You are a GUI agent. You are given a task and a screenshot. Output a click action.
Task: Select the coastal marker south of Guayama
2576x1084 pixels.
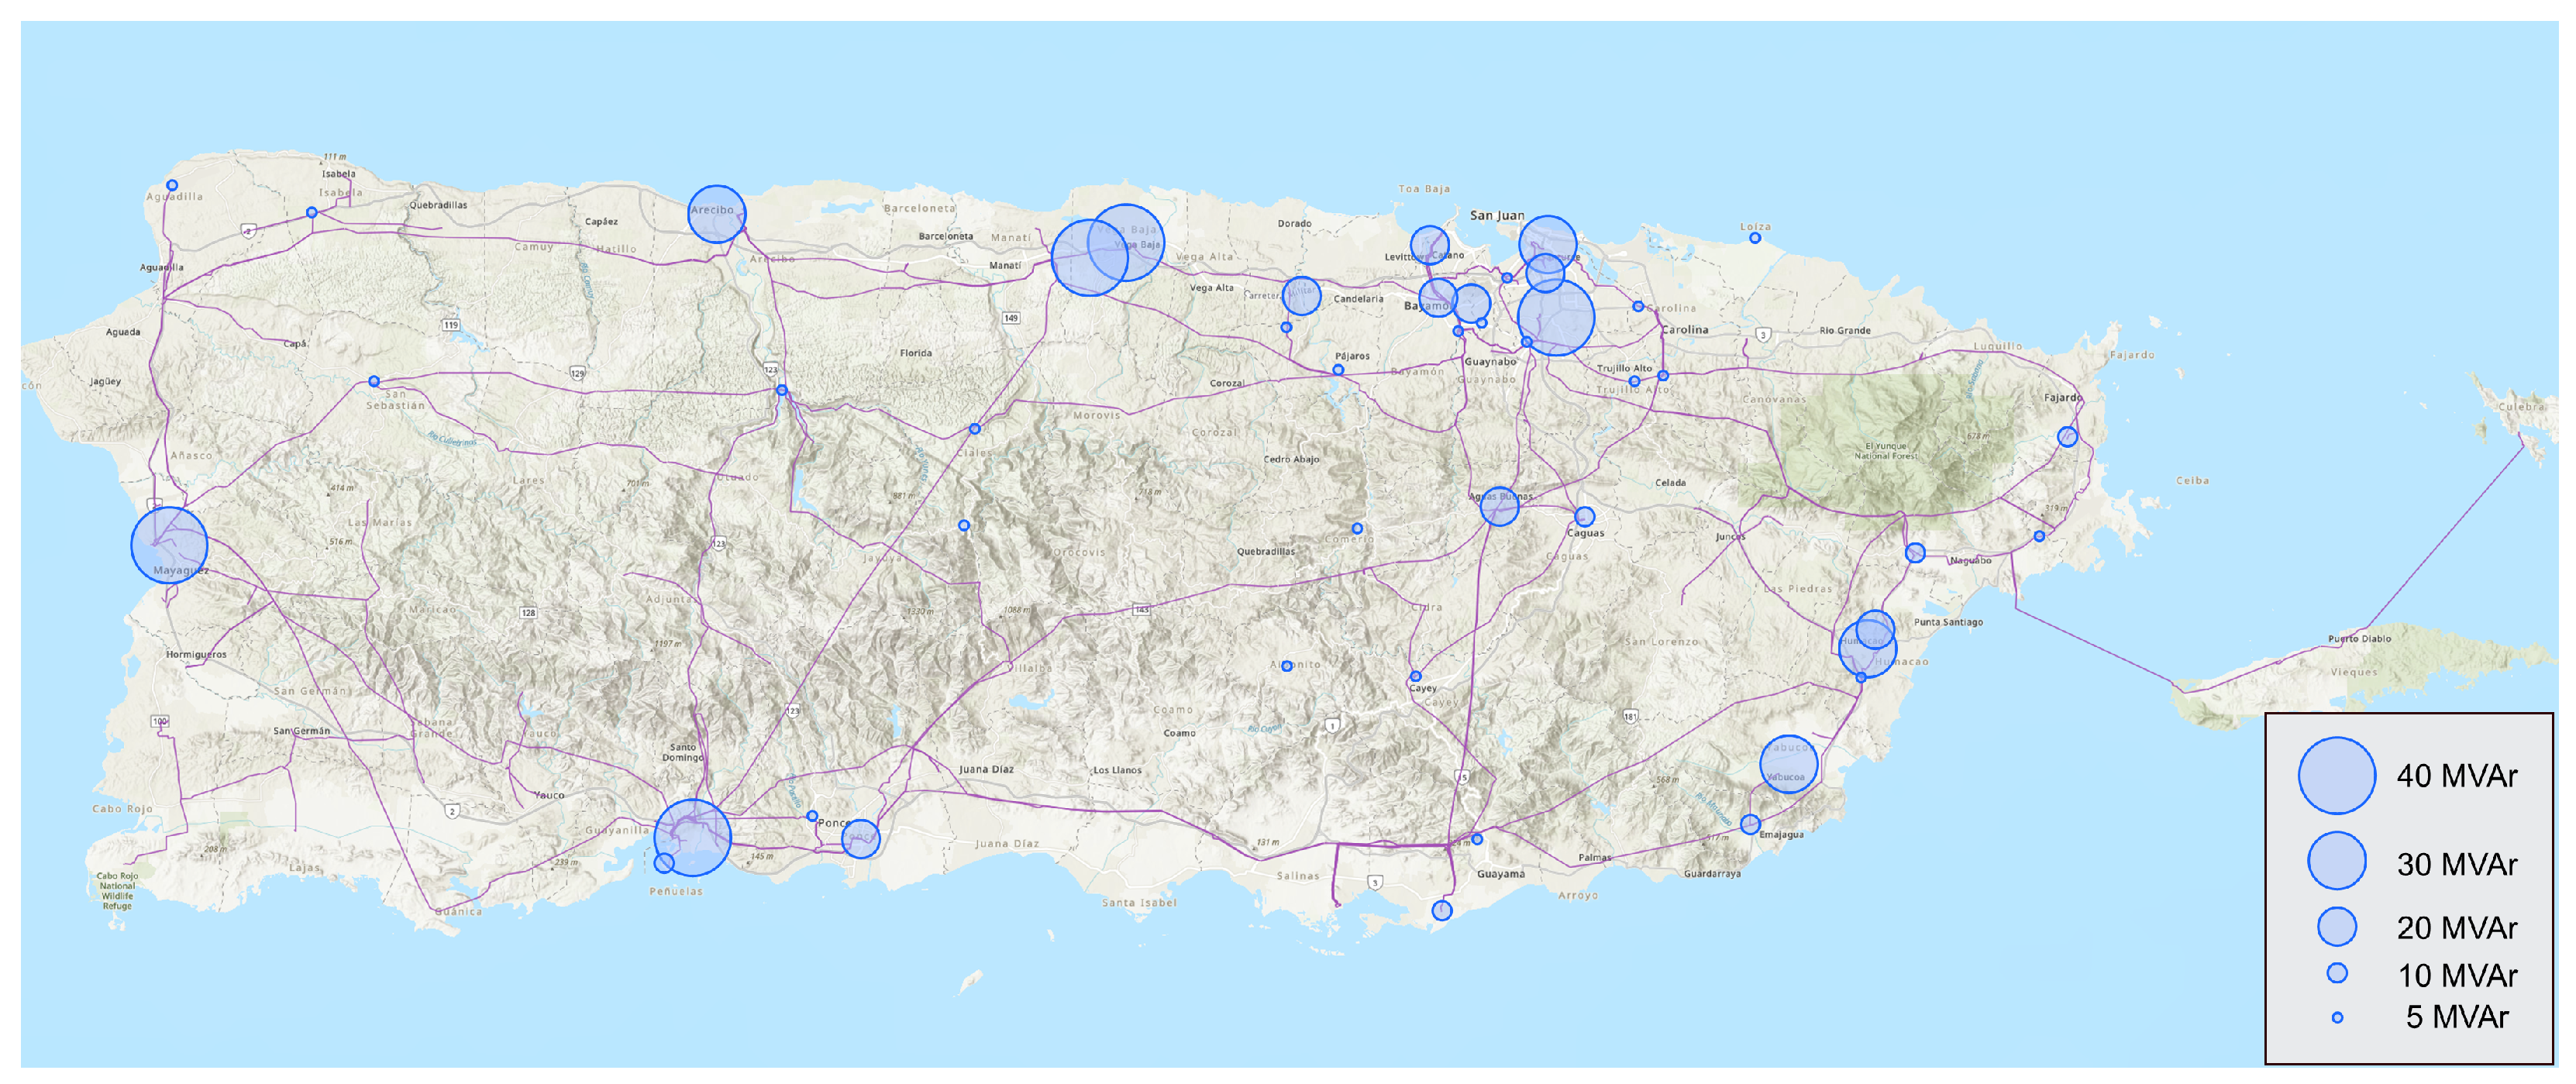click(x=1441, y=910)
